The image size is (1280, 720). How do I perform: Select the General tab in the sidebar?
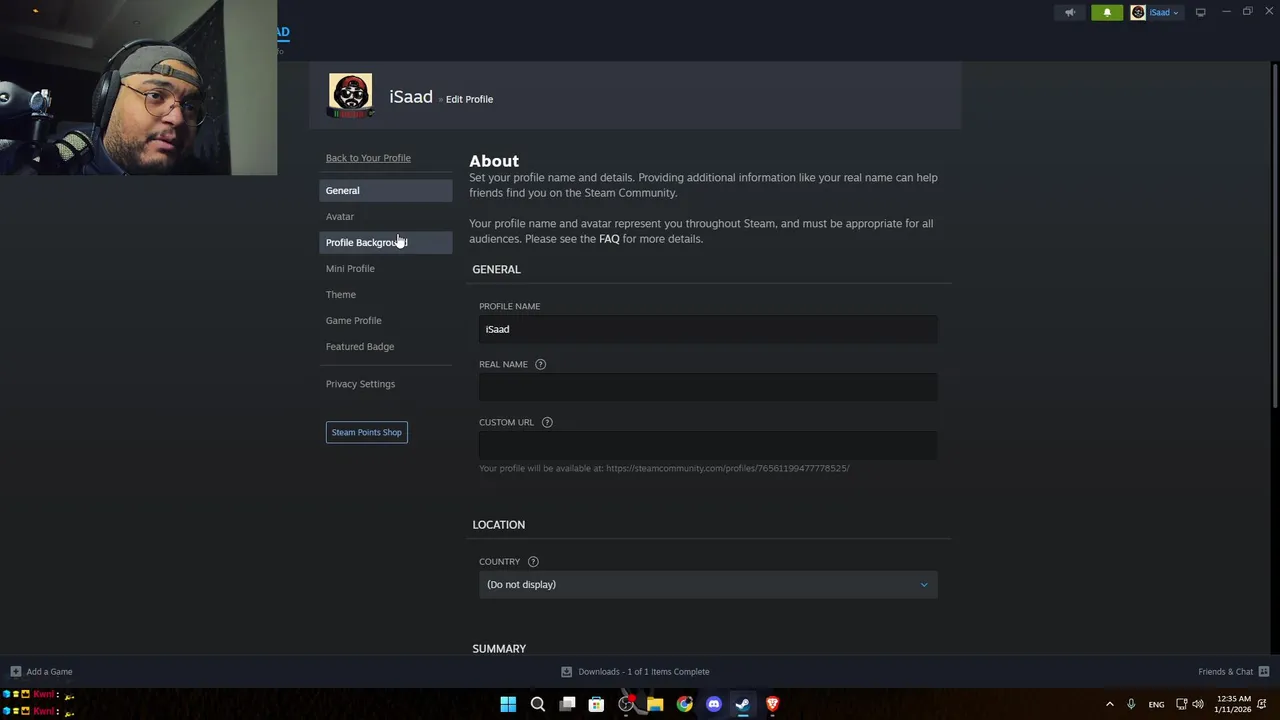(386, 190)
